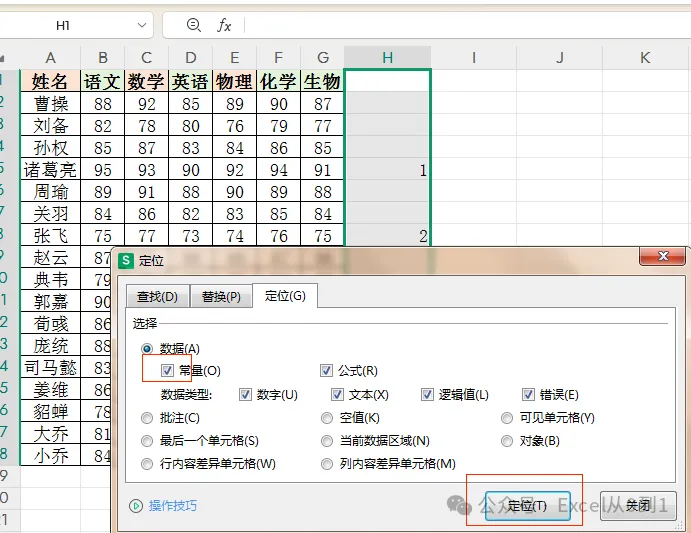This screenshot has height=533, width=691.
Task: Select column B header
Action: point(103,58)
